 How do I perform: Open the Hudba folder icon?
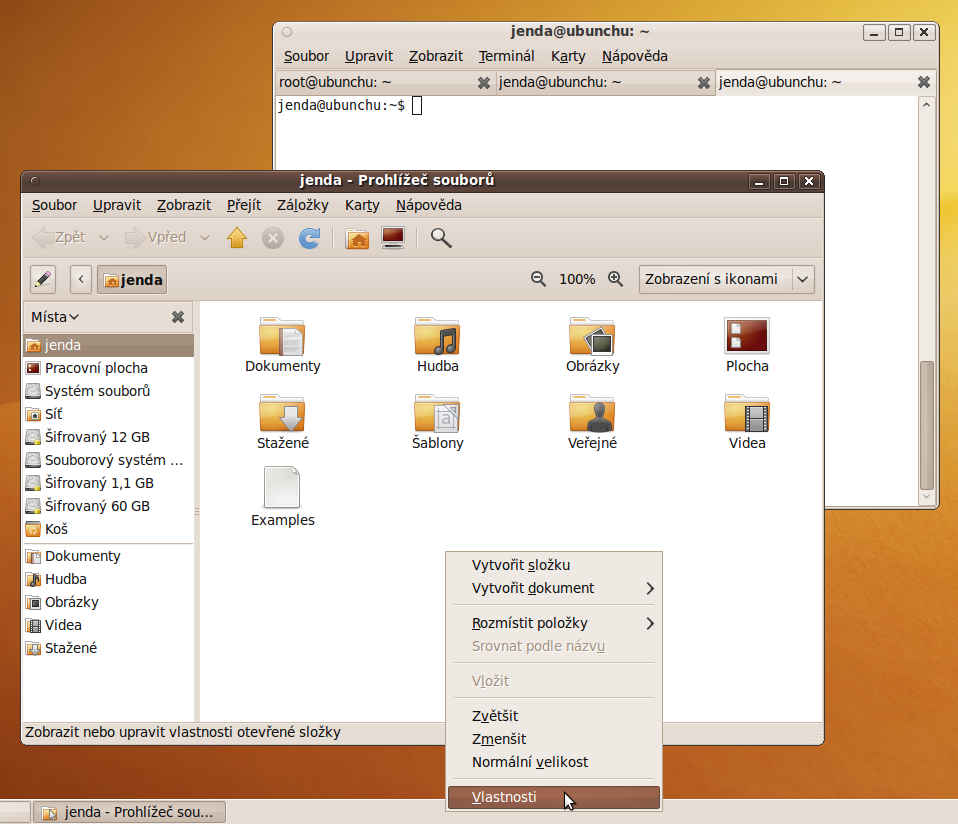tap(437, 337)
